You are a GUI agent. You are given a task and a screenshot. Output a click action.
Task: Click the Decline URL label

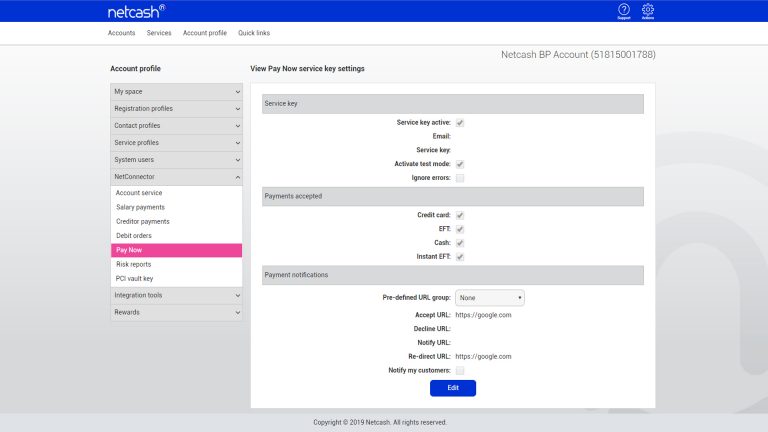(x=432, y=329)
